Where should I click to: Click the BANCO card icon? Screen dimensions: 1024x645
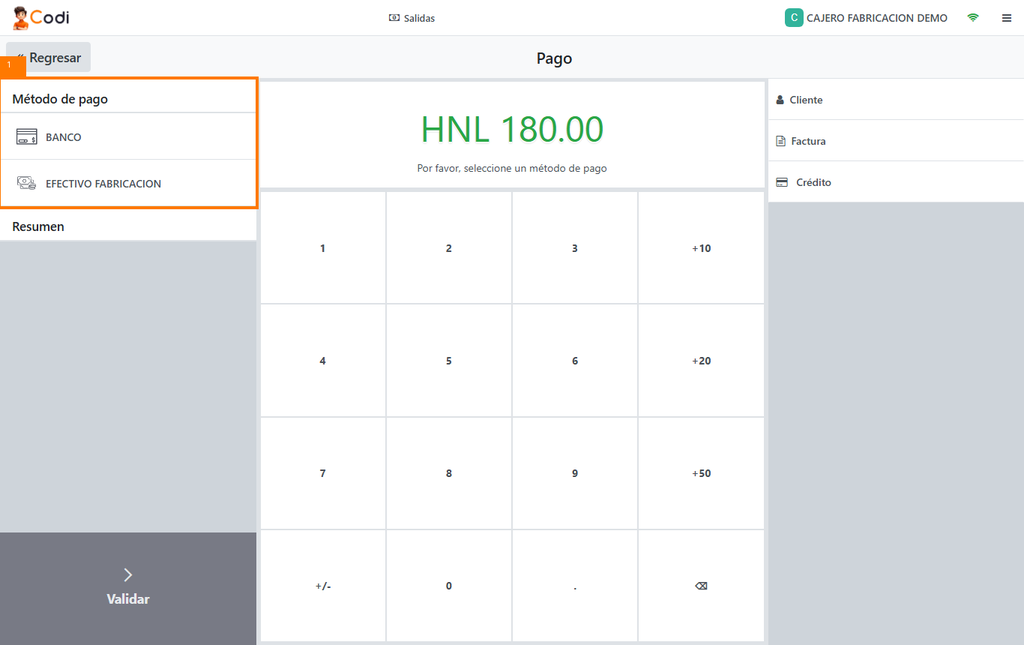coord(27,136)
